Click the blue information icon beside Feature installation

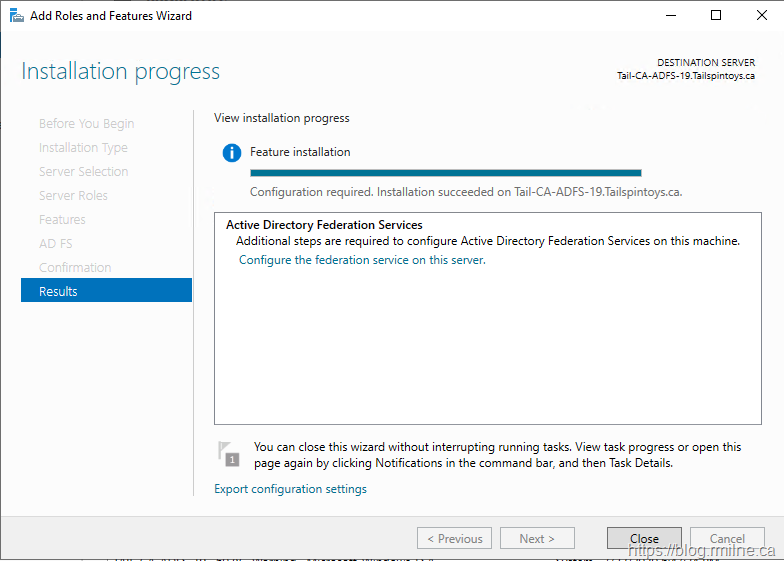click(232, 153)
